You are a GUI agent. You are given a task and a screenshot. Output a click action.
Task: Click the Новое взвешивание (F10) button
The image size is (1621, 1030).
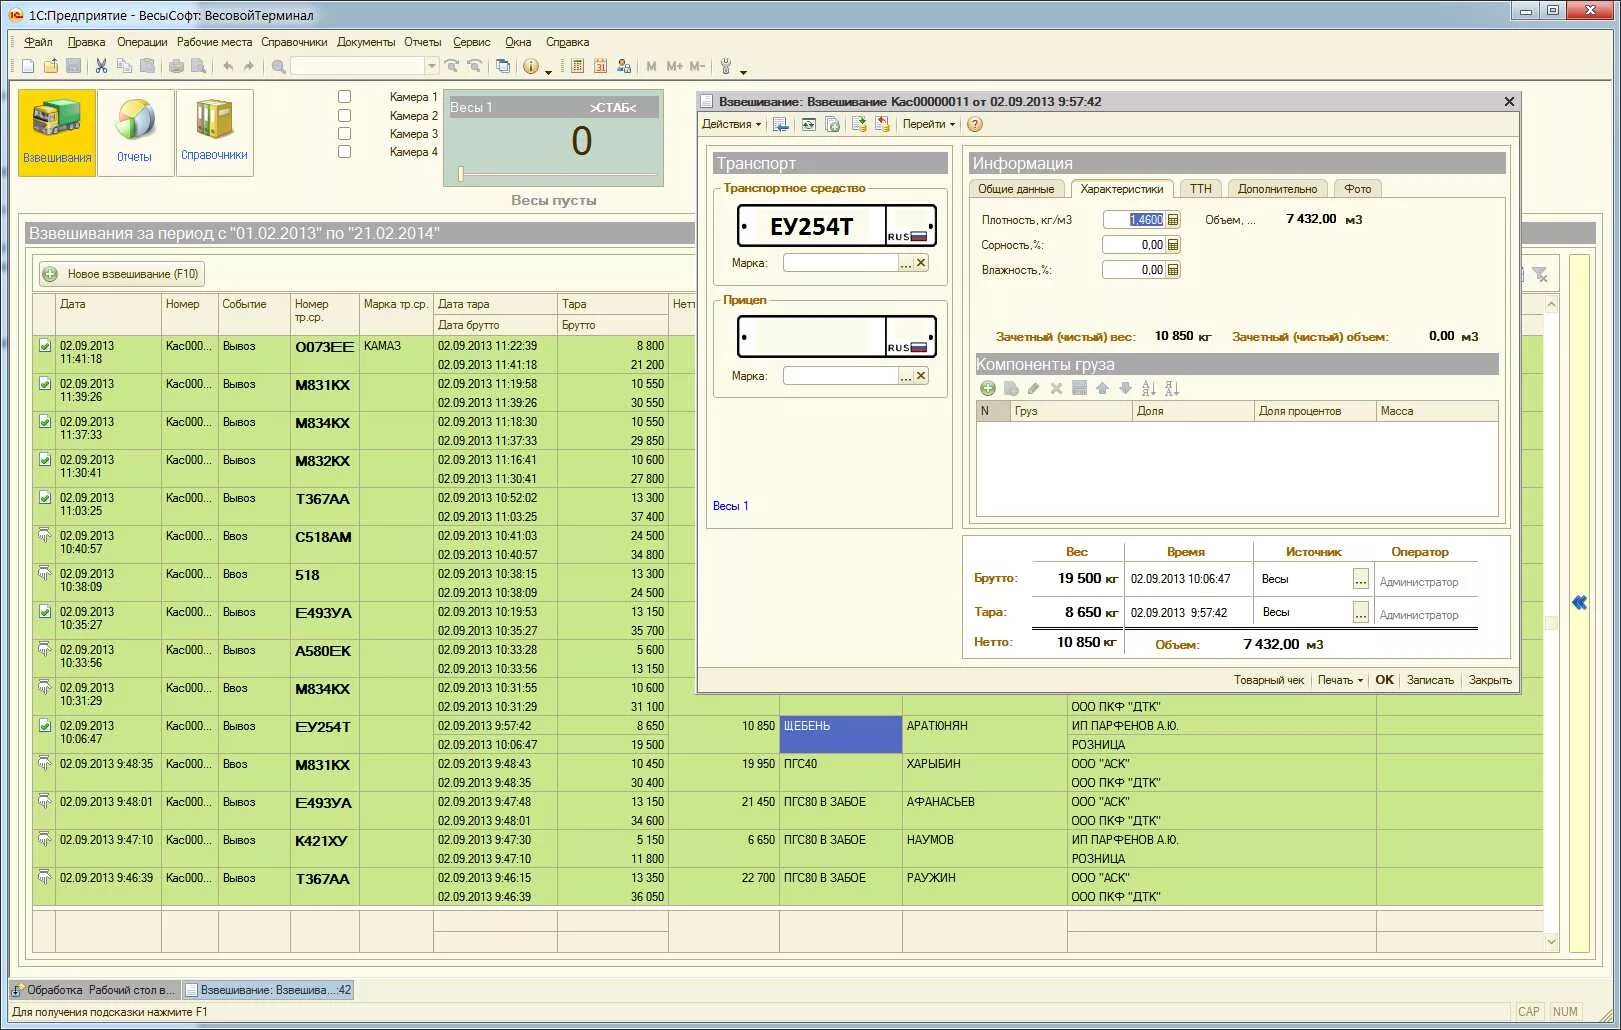point(122,274)
